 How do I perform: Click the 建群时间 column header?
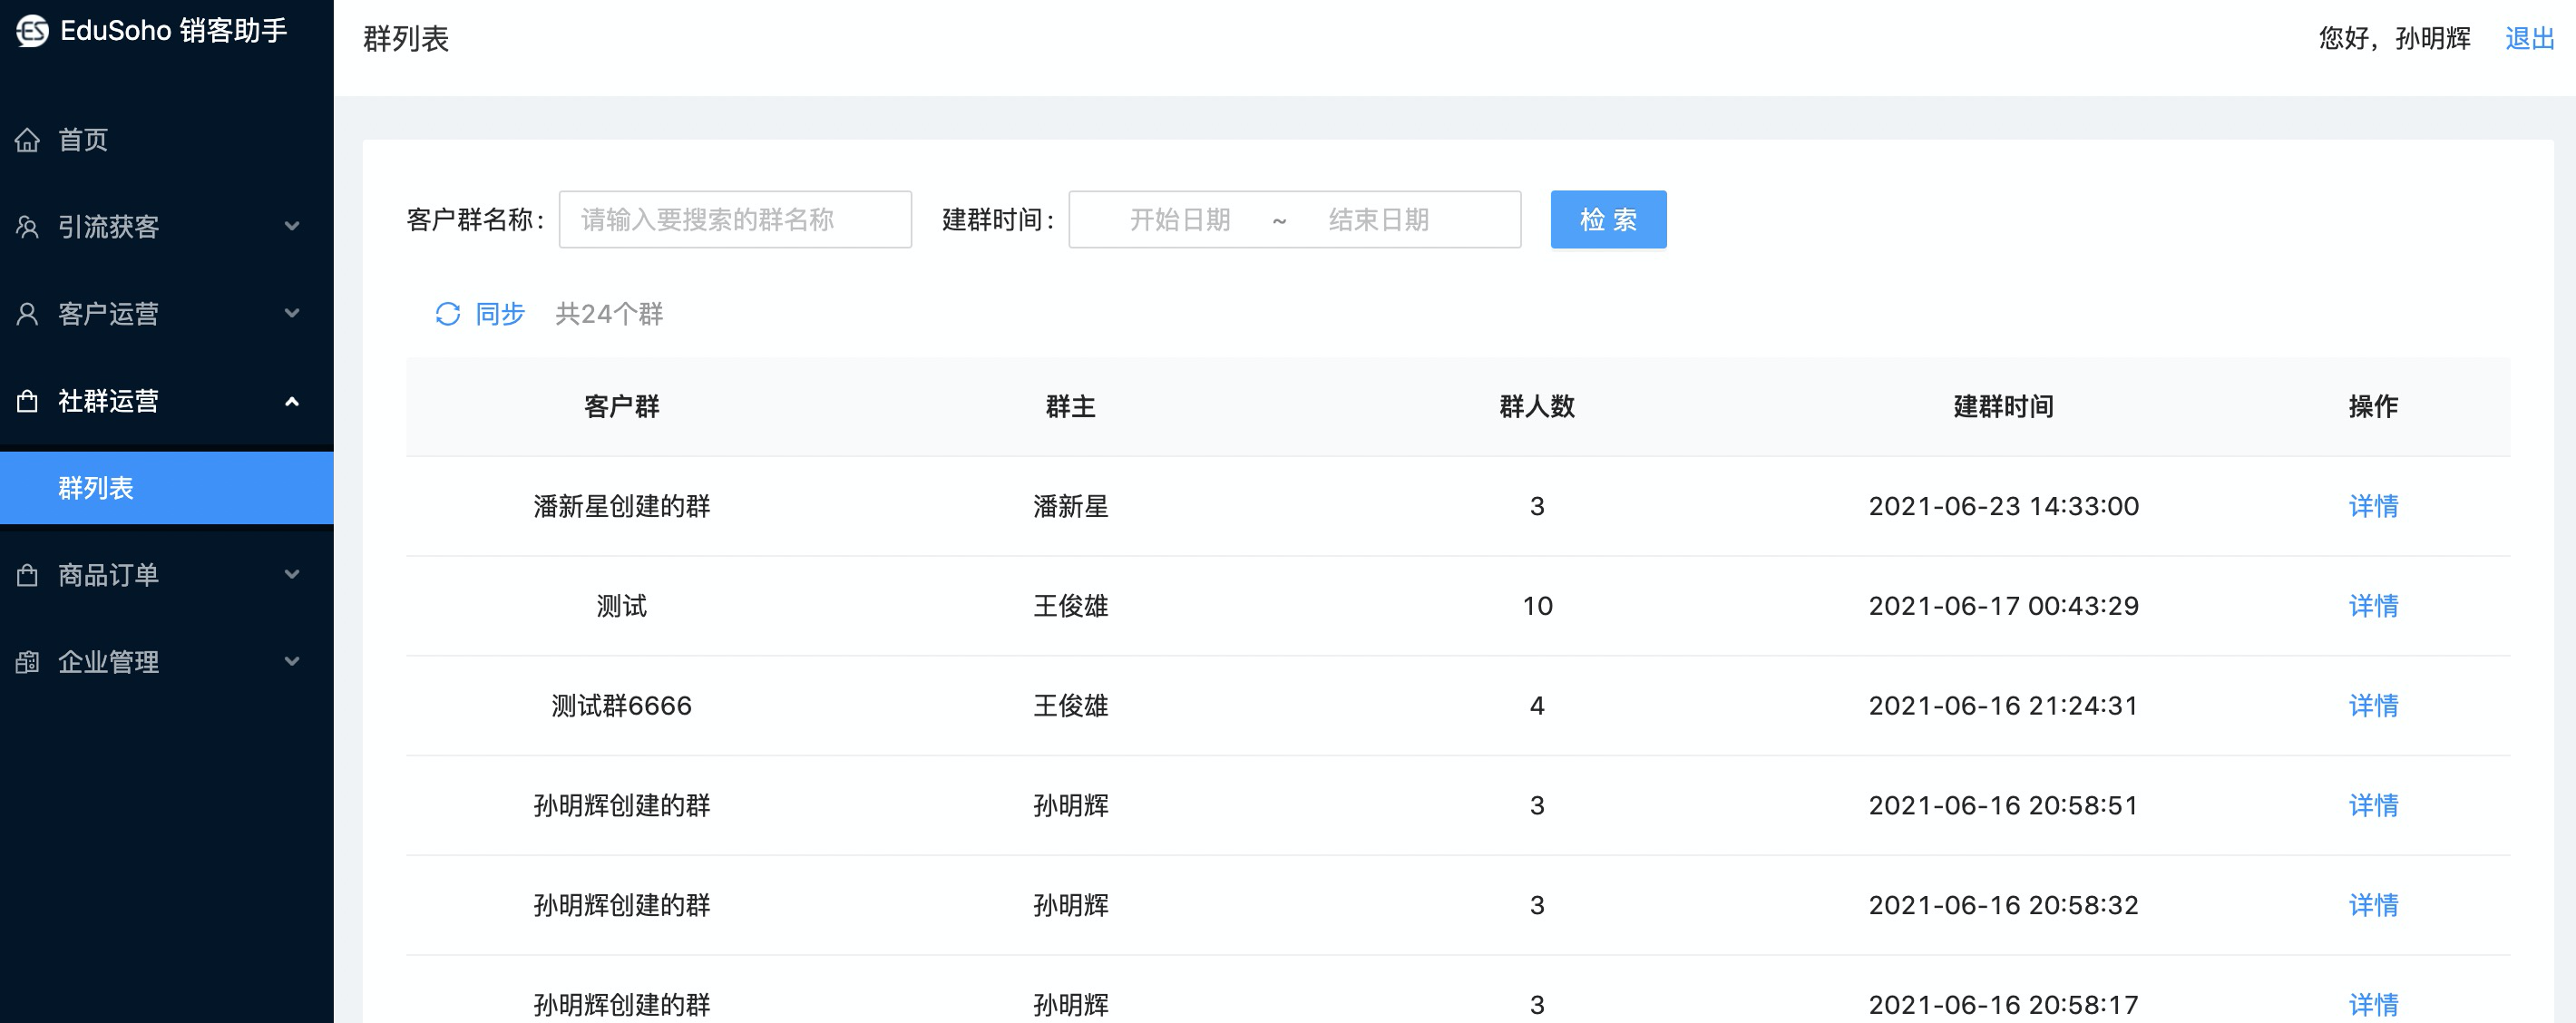click(x=2003, y=407)
